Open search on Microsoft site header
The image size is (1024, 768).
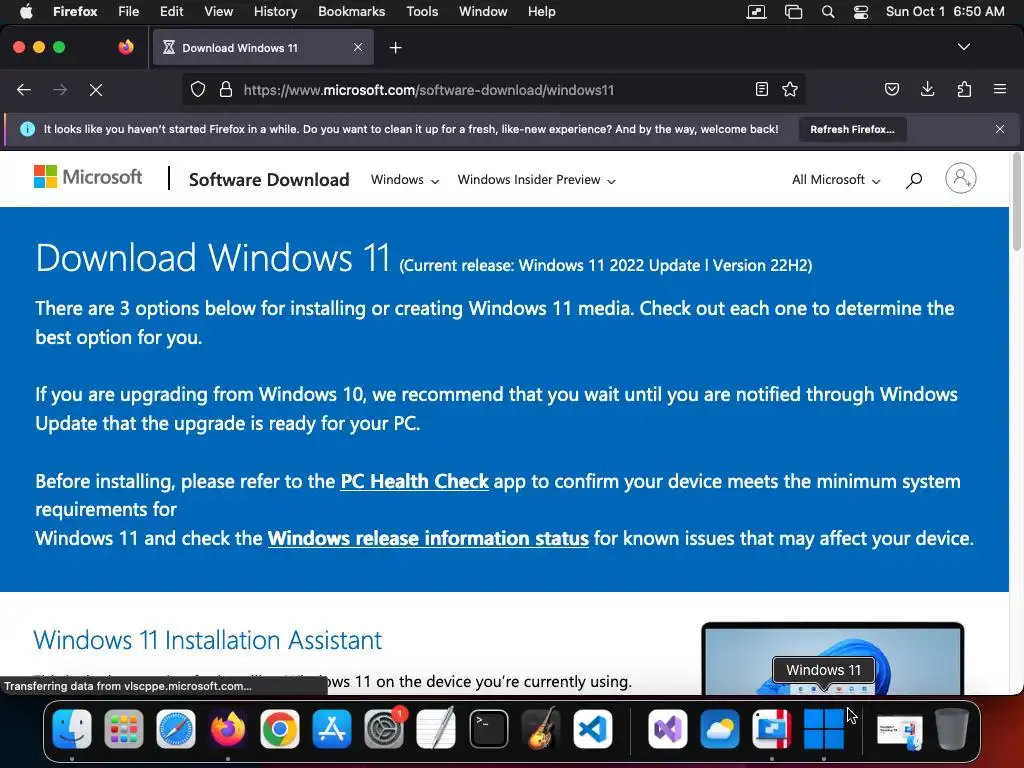coord(914,180)
